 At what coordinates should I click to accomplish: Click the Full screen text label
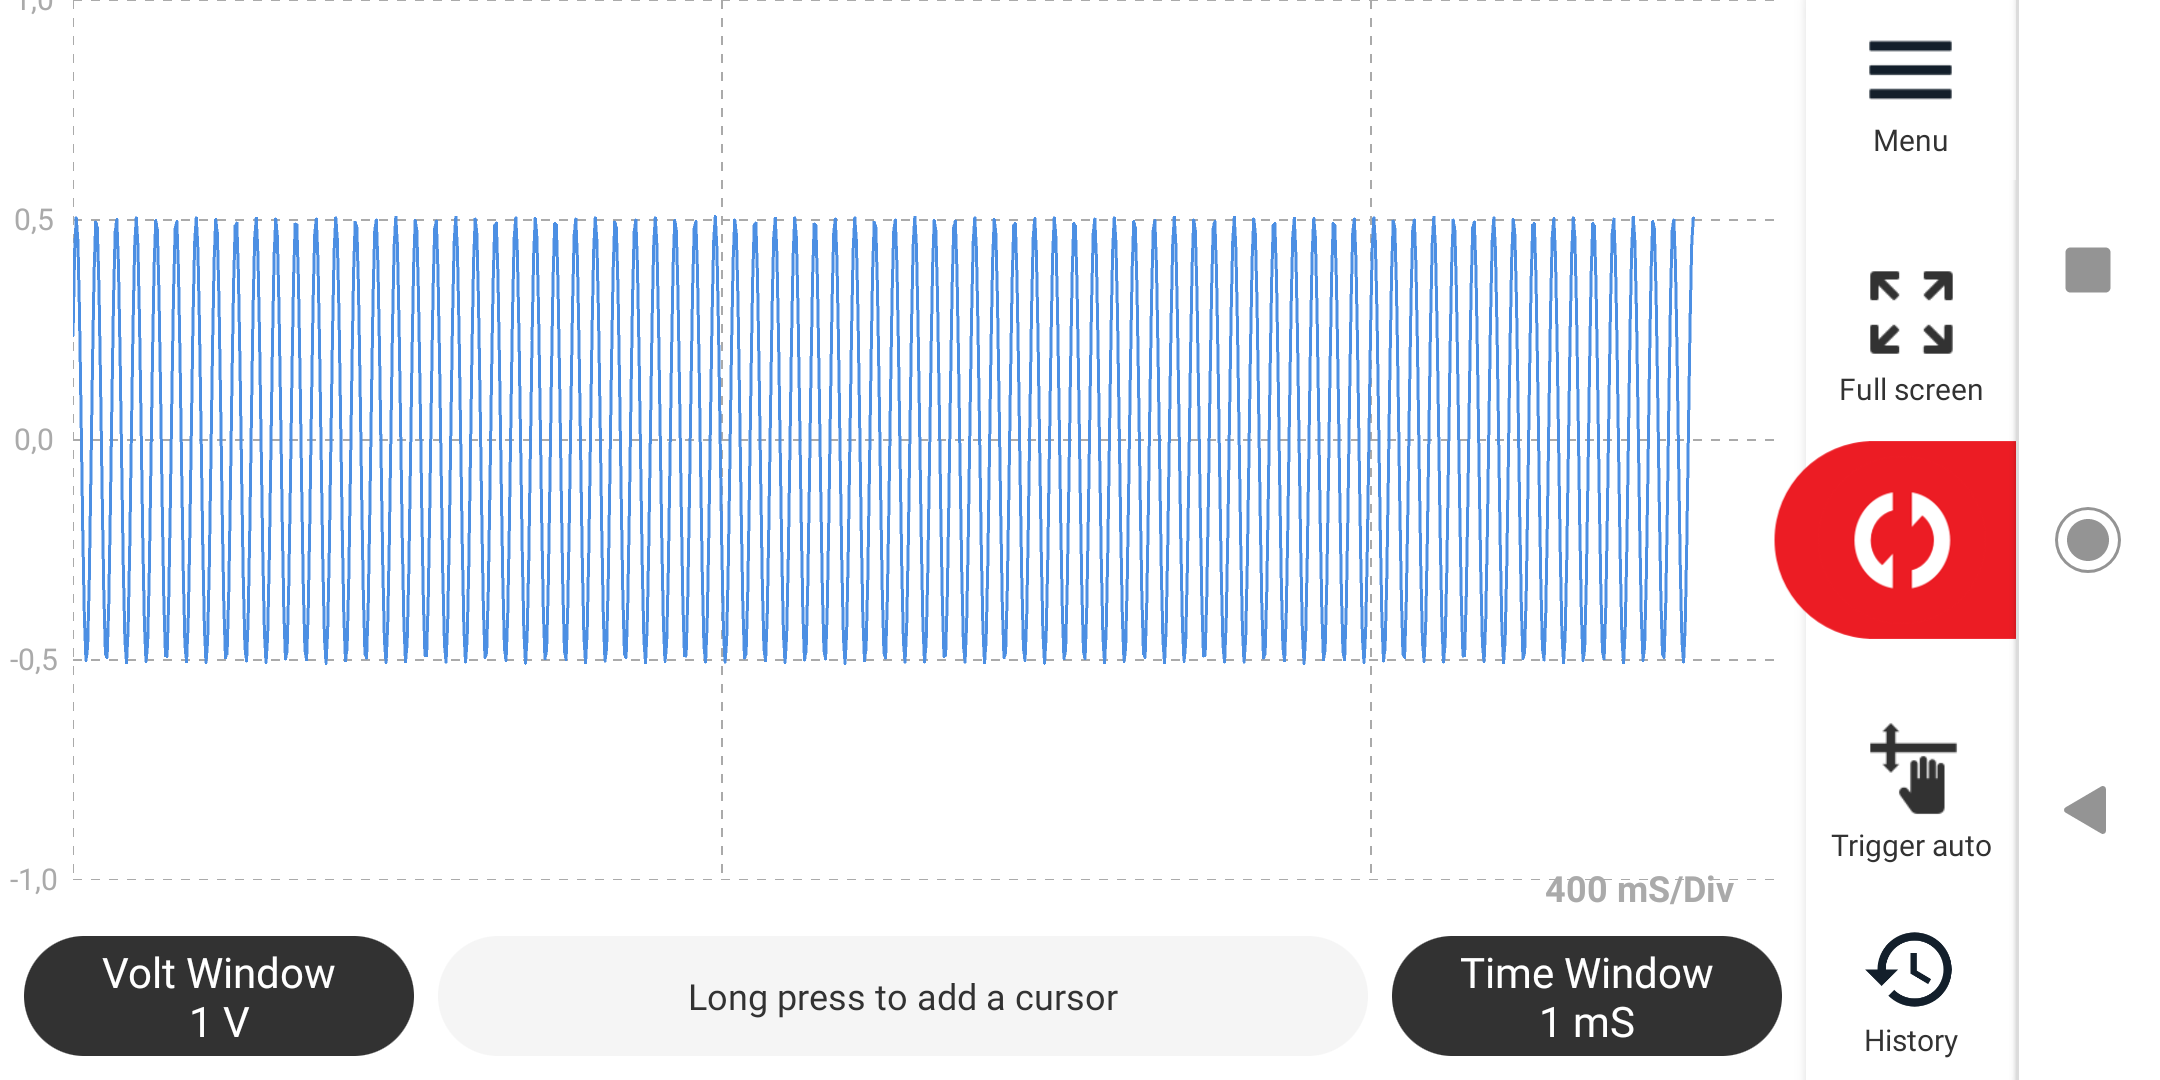pyautogui.click(x=1911, y=390)
